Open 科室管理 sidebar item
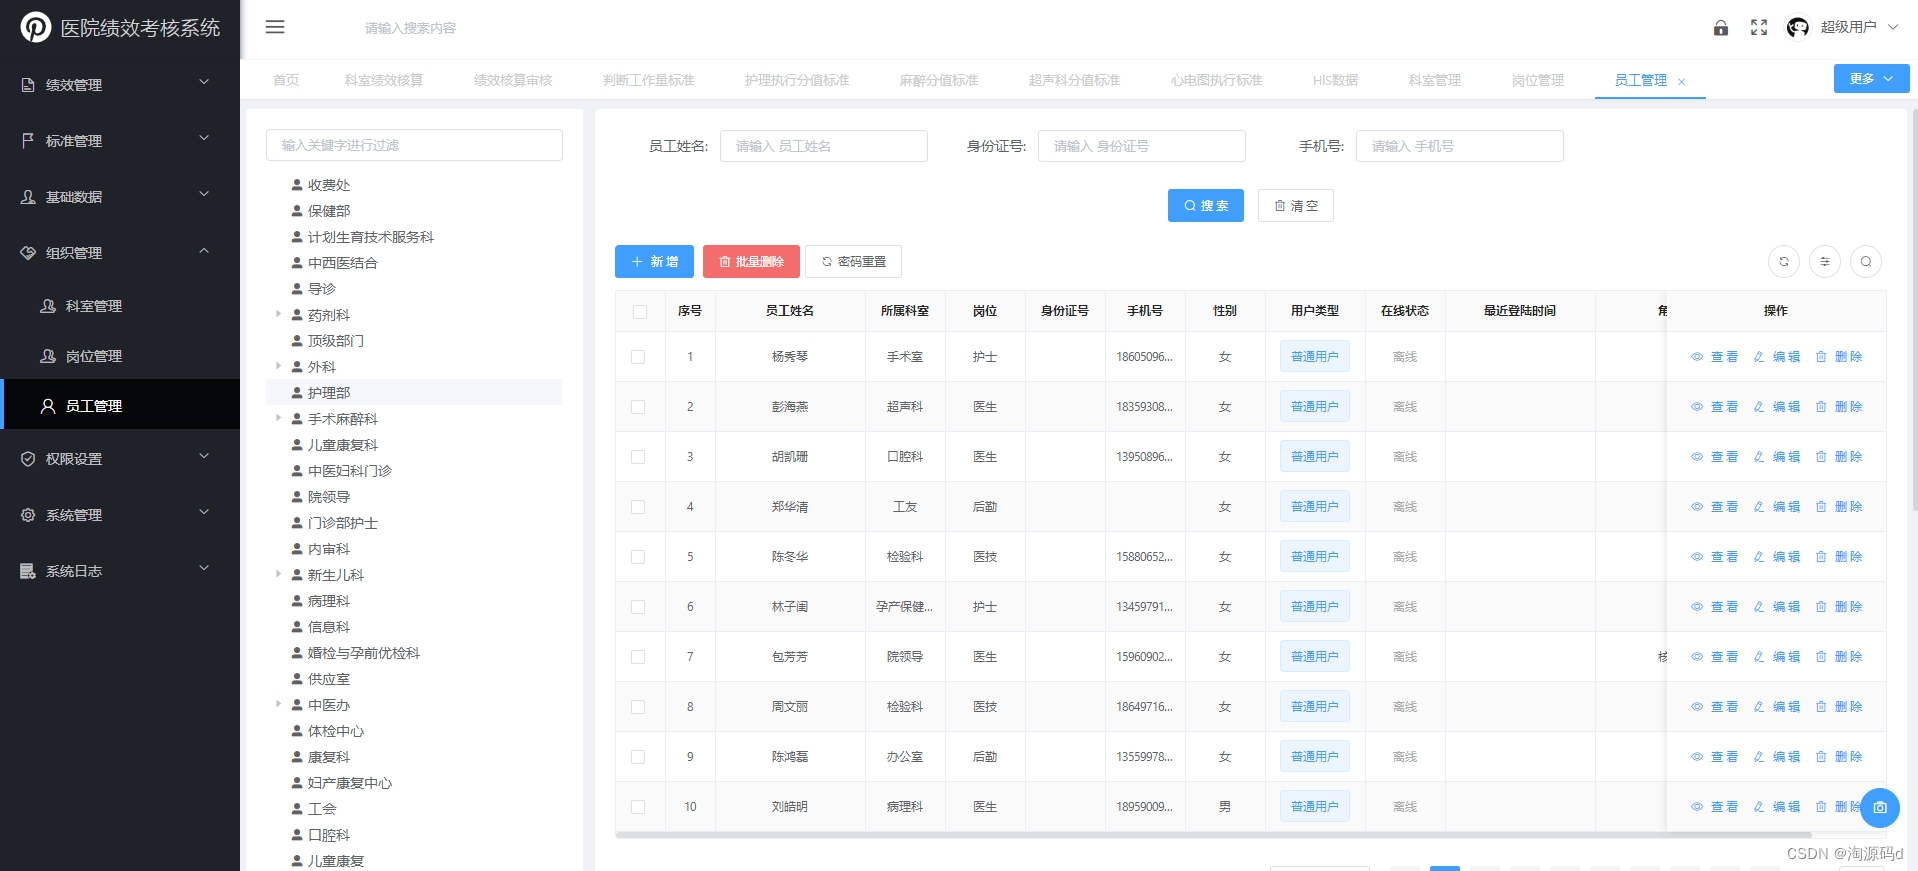The height and width of the screenshot is (871, 1918). [120, 306]
